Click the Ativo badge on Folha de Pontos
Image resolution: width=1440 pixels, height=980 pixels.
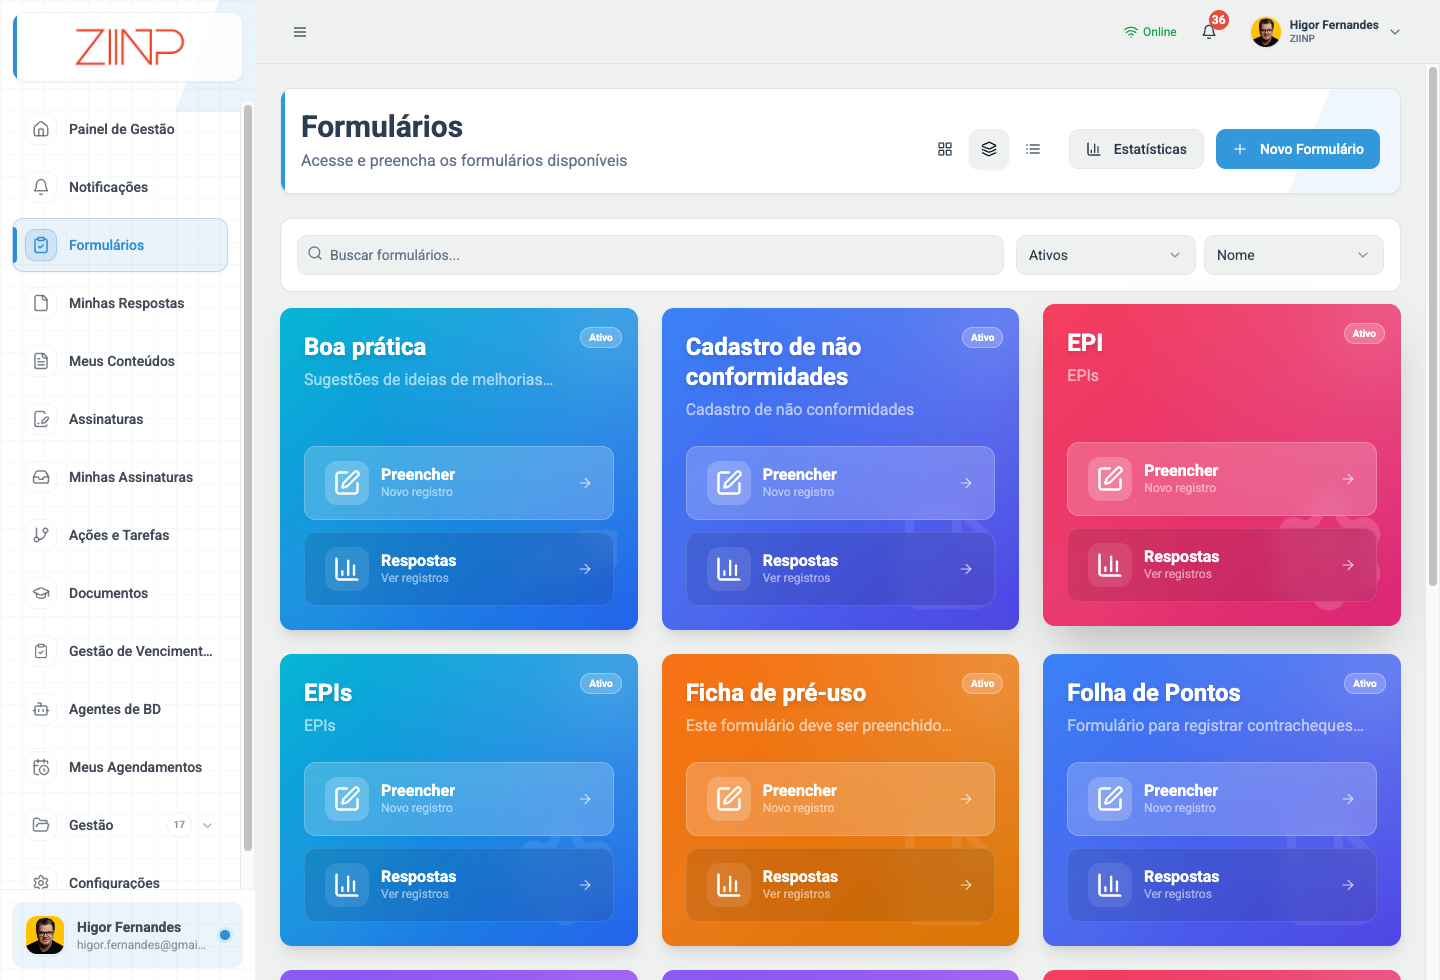(x=1364, y=684)
